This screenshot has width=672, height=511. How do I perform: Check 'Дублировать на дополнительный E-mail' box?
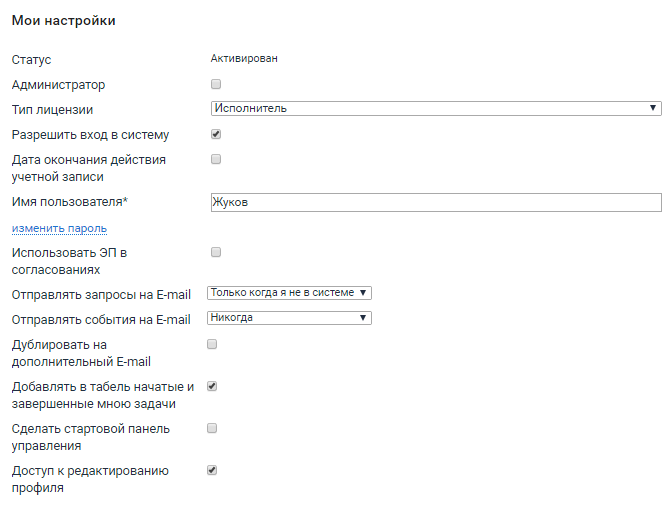coord(211,344)
